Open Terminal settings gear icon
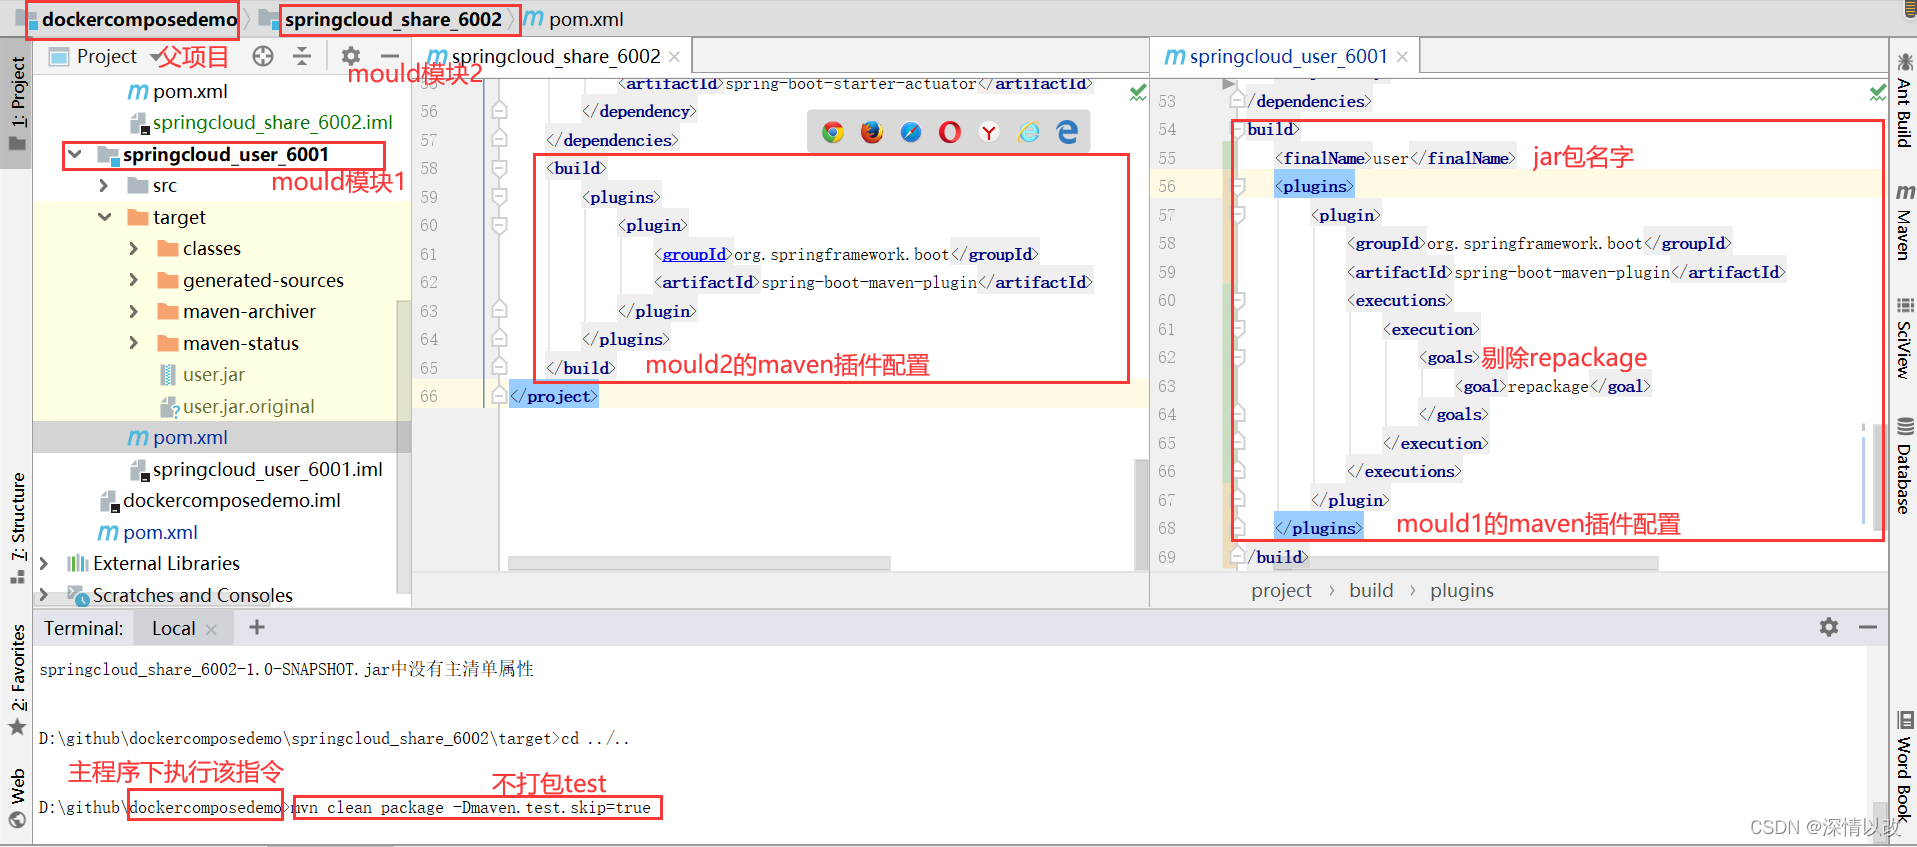 (1829, 627)
